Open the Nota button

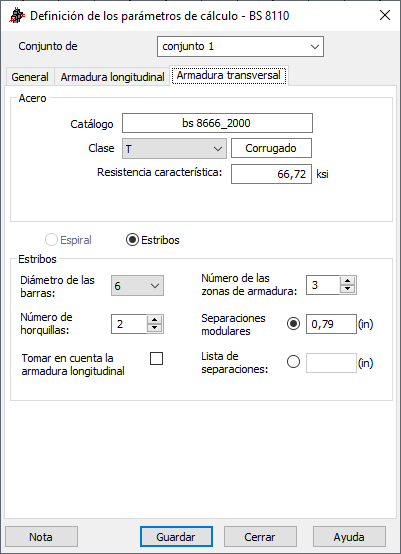coord(41,537)
